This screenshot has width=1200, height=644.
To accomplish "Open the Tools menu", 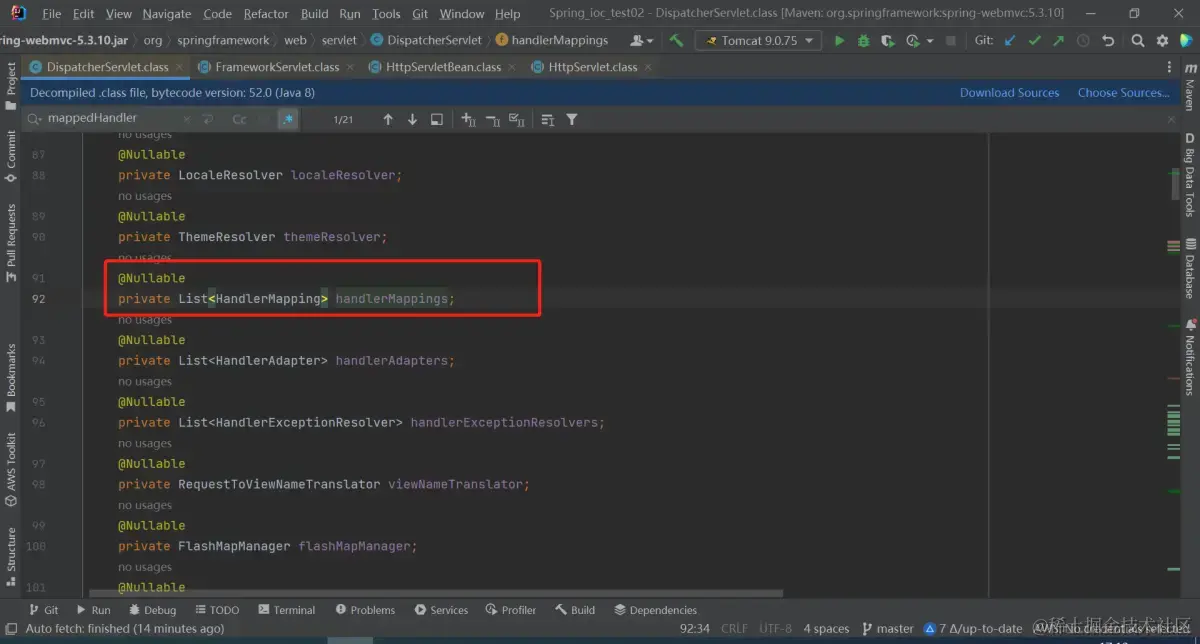I will pyautogui.click(x=386, y=14).
